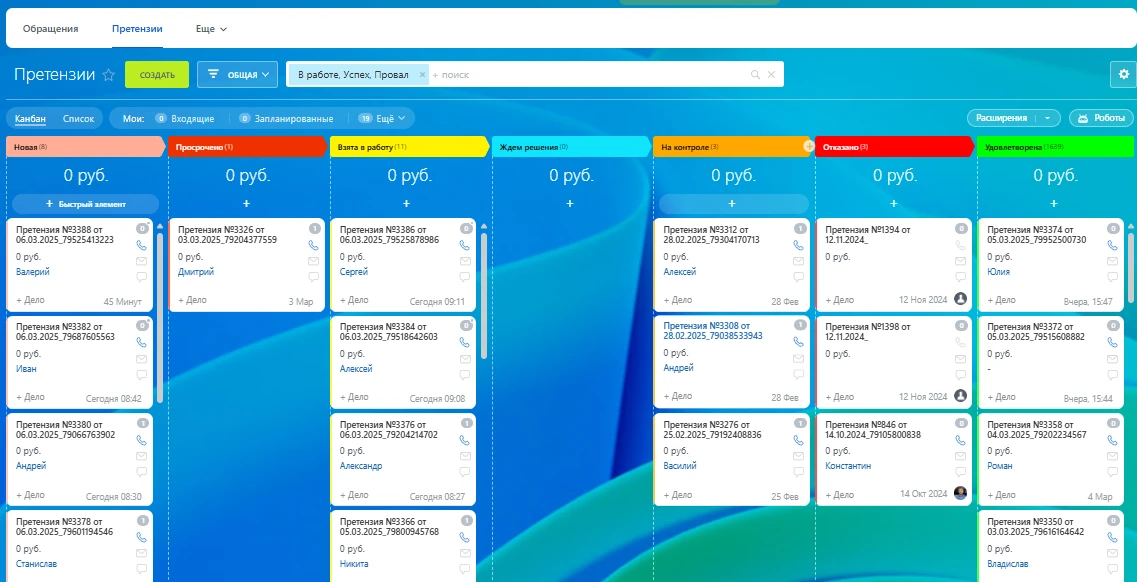Switch to the Список view

78,118
